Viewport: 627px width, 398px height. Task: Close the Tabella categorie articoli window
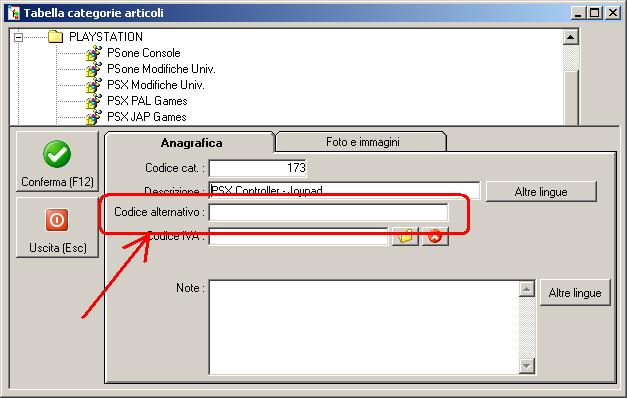613,13
